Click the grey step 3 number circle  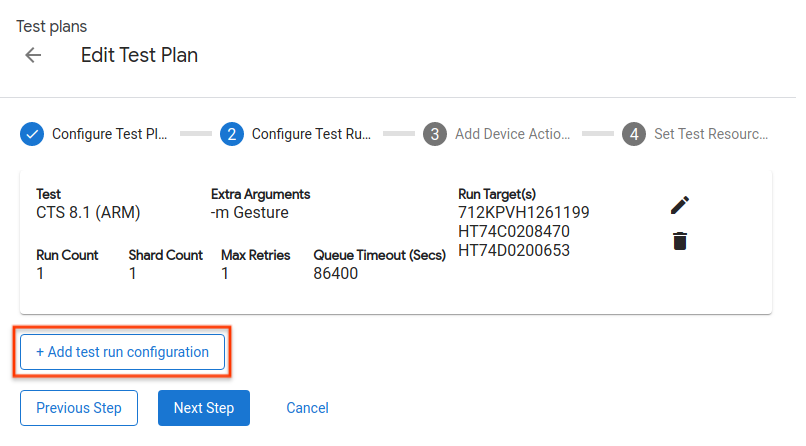point(434,134)
